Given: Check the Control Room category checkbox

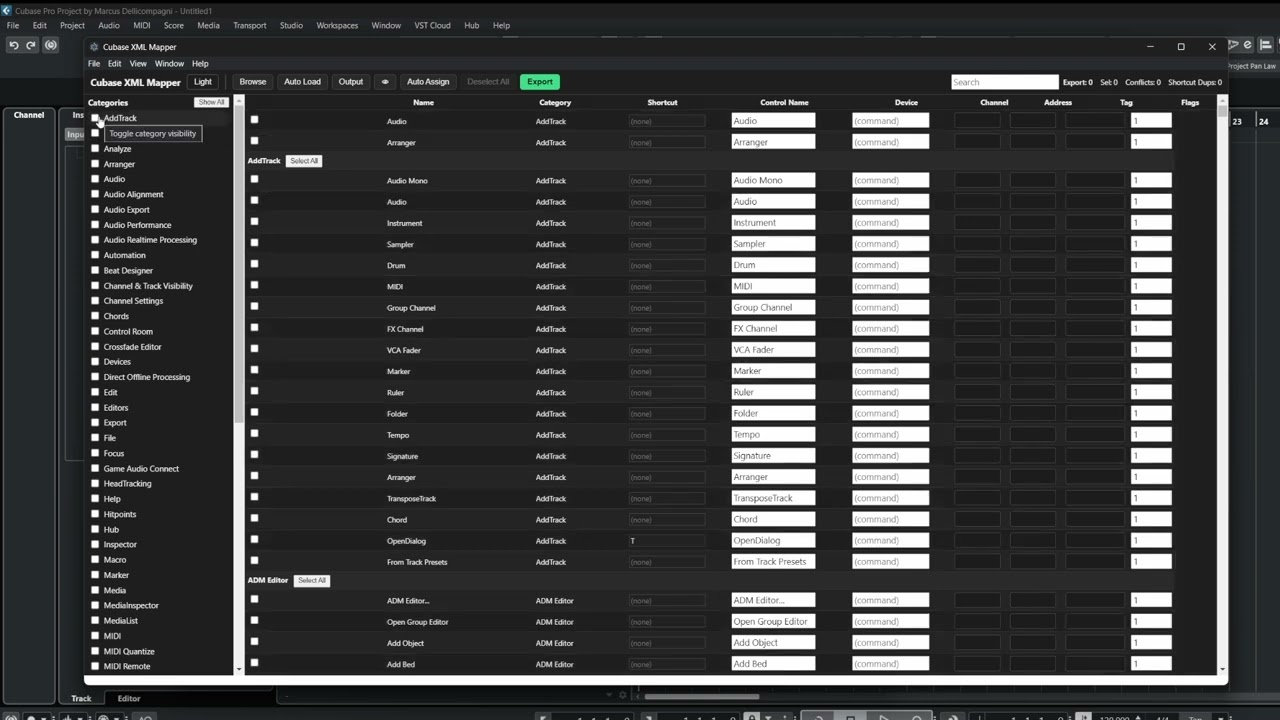Looking at the screenshot, I should (95, 331).
